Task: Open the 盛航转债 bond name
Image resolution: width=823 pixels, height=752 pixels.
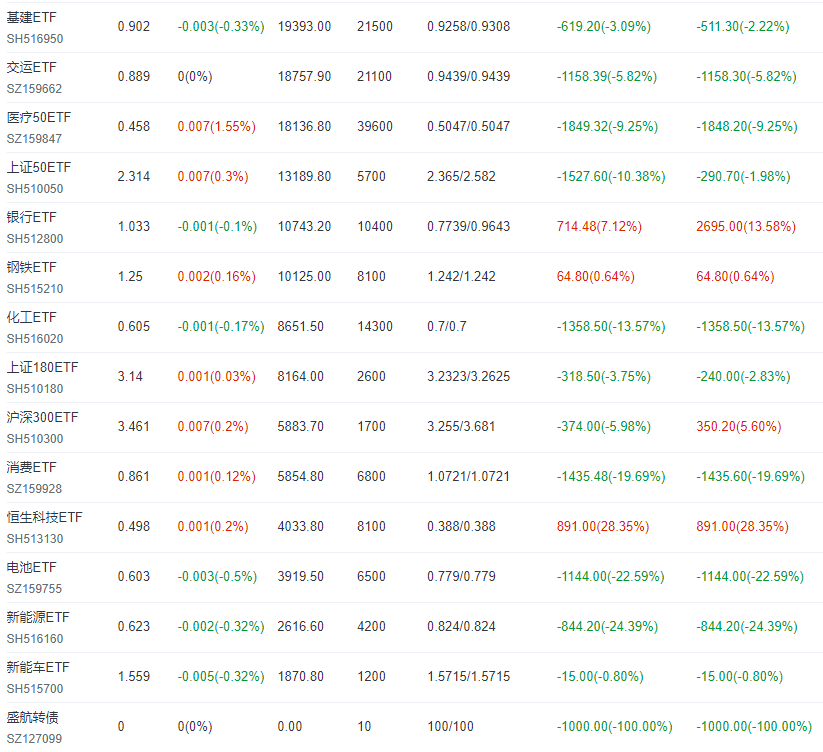Action: click(x=33, y=717)
